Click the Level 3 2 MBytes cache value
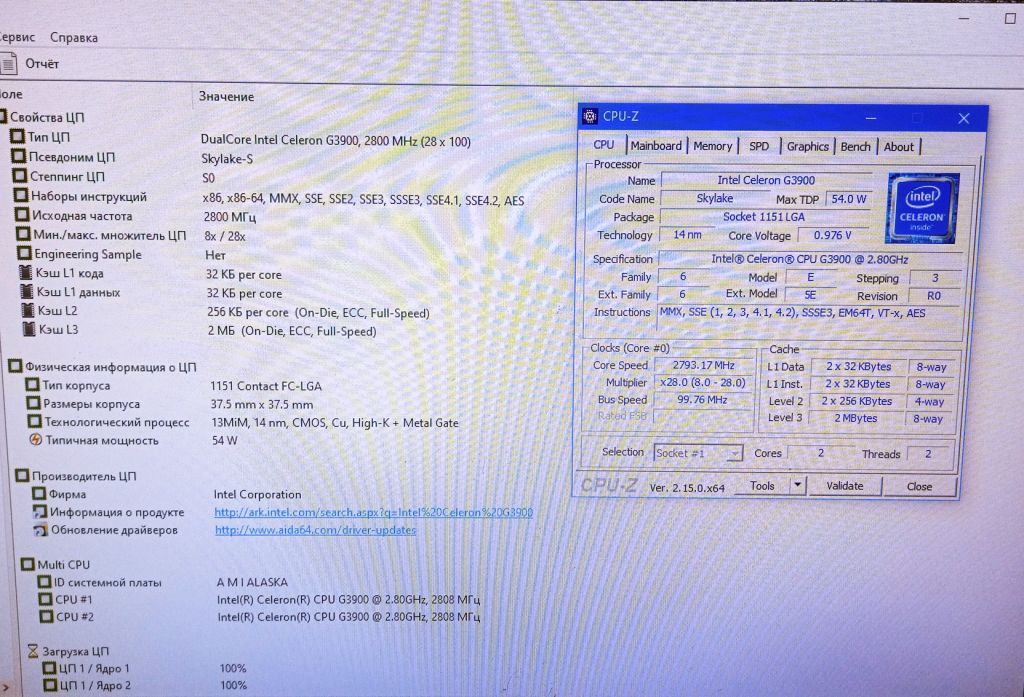 (856, 418)
